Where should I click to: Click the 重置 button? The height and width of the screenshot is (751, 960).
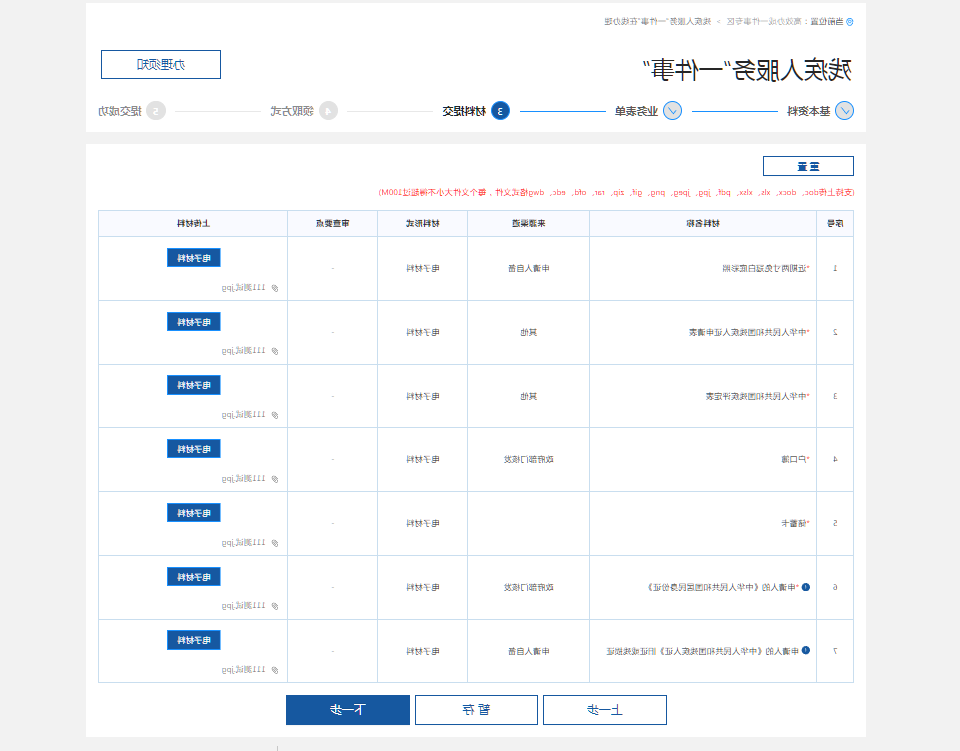808,166
